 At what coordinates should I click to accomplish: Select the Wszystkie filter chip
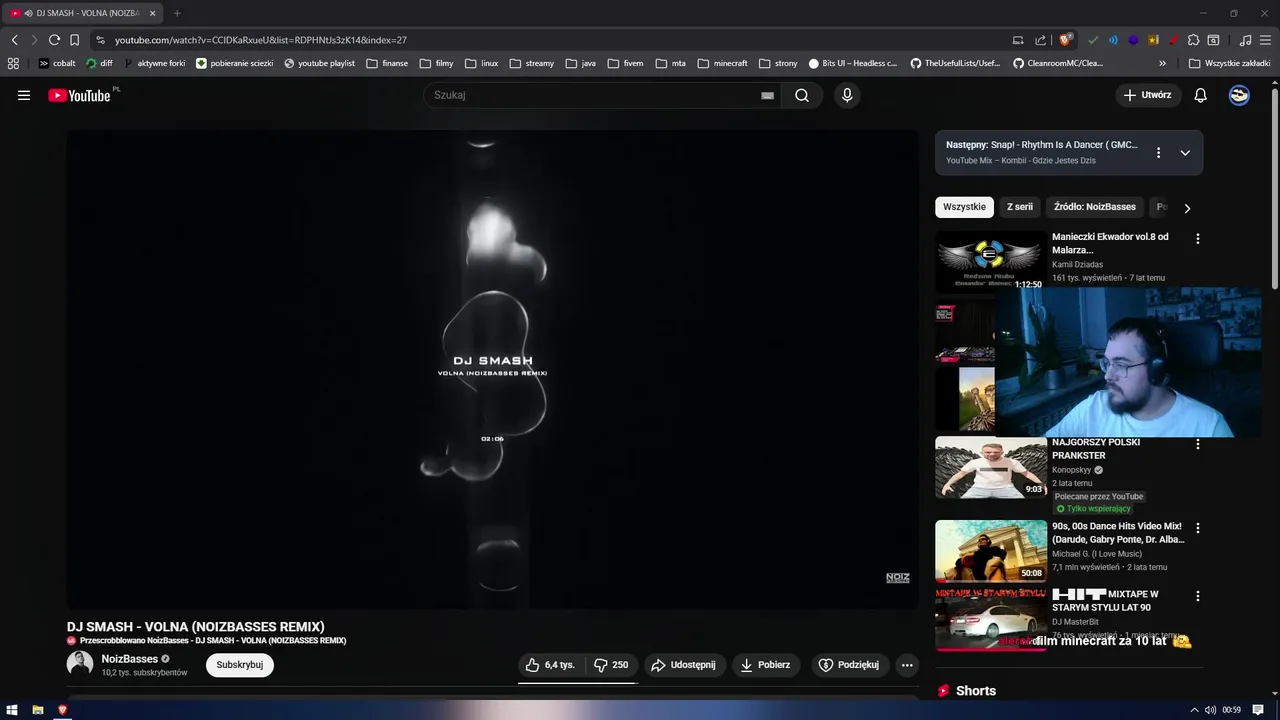(964, 207)
